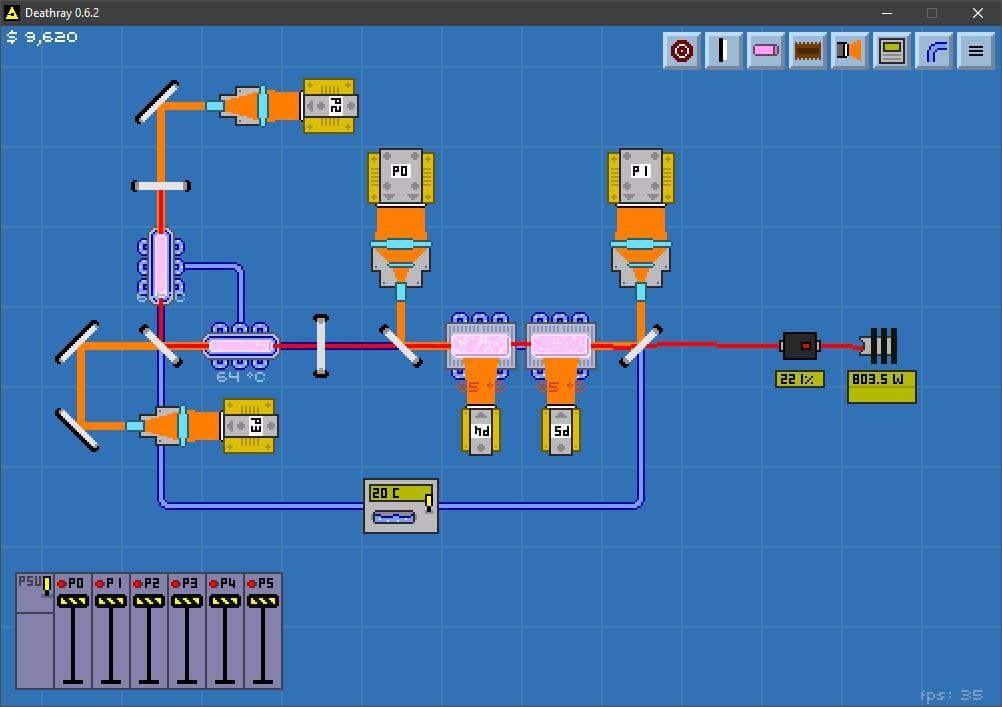Select the dichroic mirror beneath P1 pump
The image size is (1002, 707).
click(641, 346)
